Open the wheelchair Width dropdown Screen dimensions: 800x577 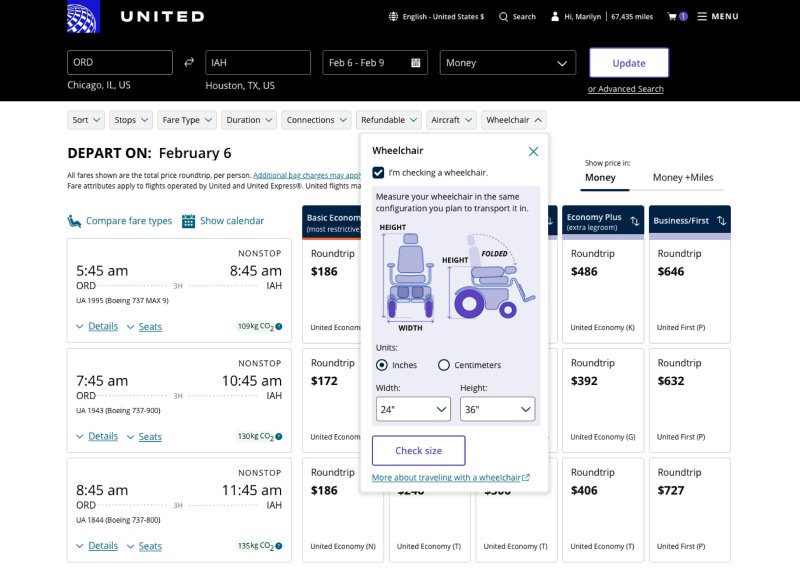pos(414,409)
